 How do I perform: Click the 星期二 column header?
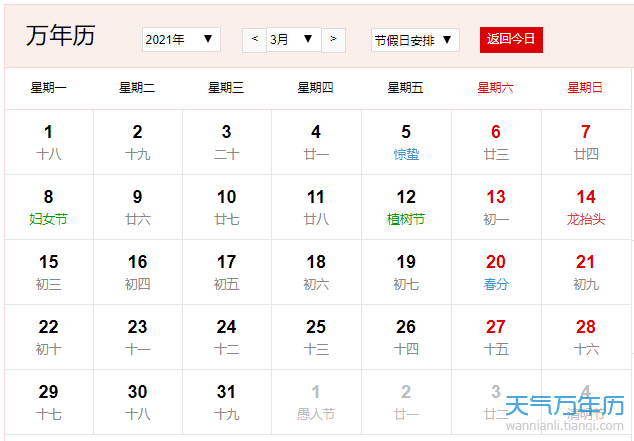pos(137,88)
